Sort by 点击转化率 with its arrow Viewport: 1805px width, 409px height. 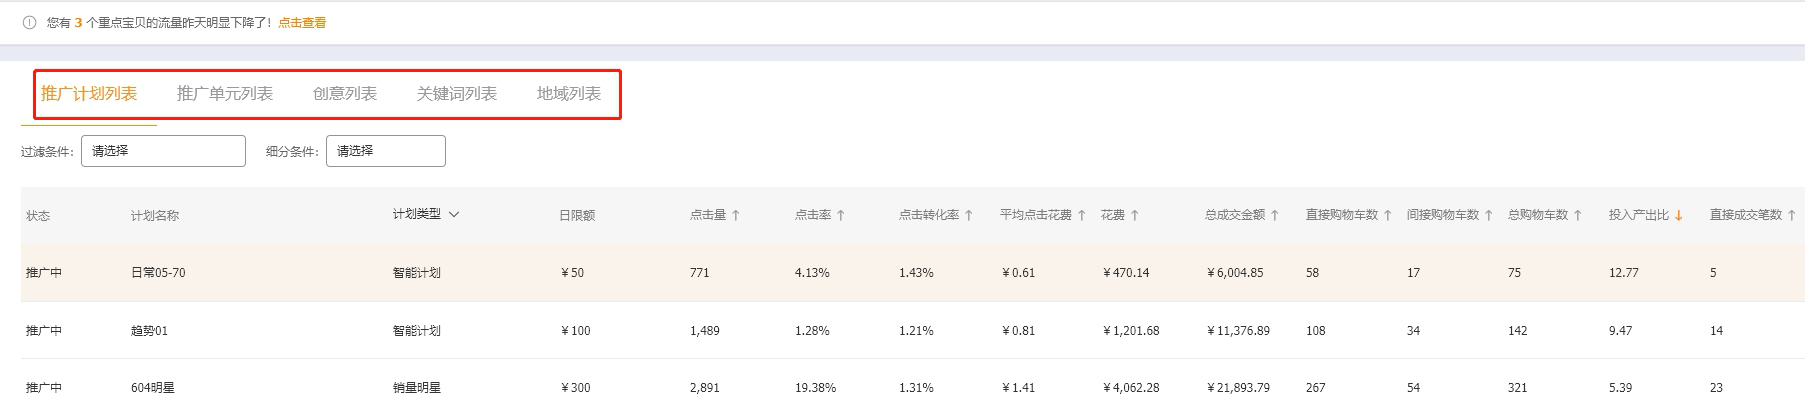pos(969,215)
